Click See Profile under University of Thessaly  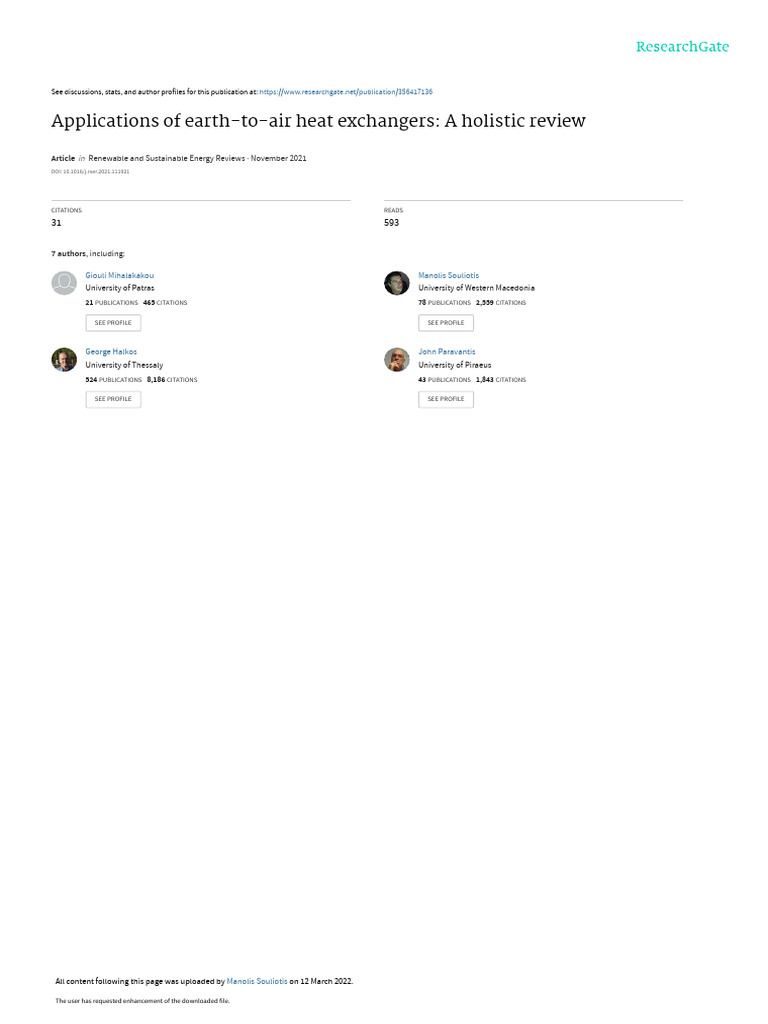(113, 399)
